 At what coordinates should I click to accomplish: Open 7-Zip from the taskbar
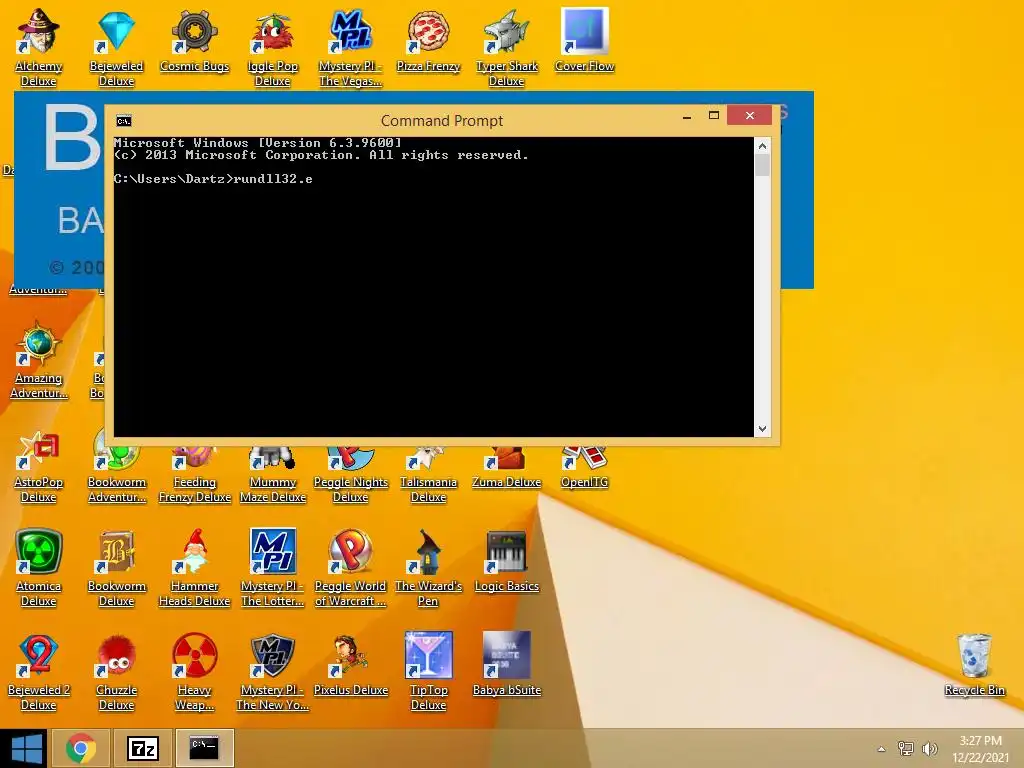click(143, 748)
